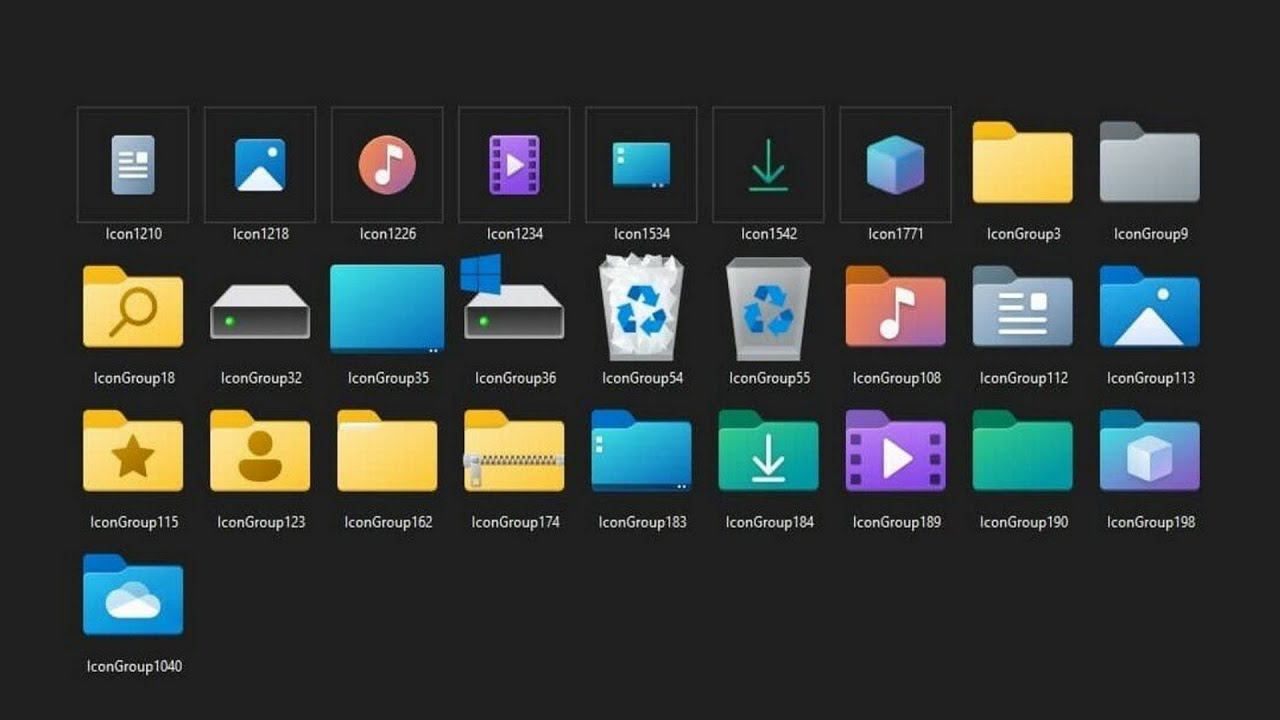Select the IconGroup189 videos folder icon
The image size is (1280, 720).
point(895,450)
